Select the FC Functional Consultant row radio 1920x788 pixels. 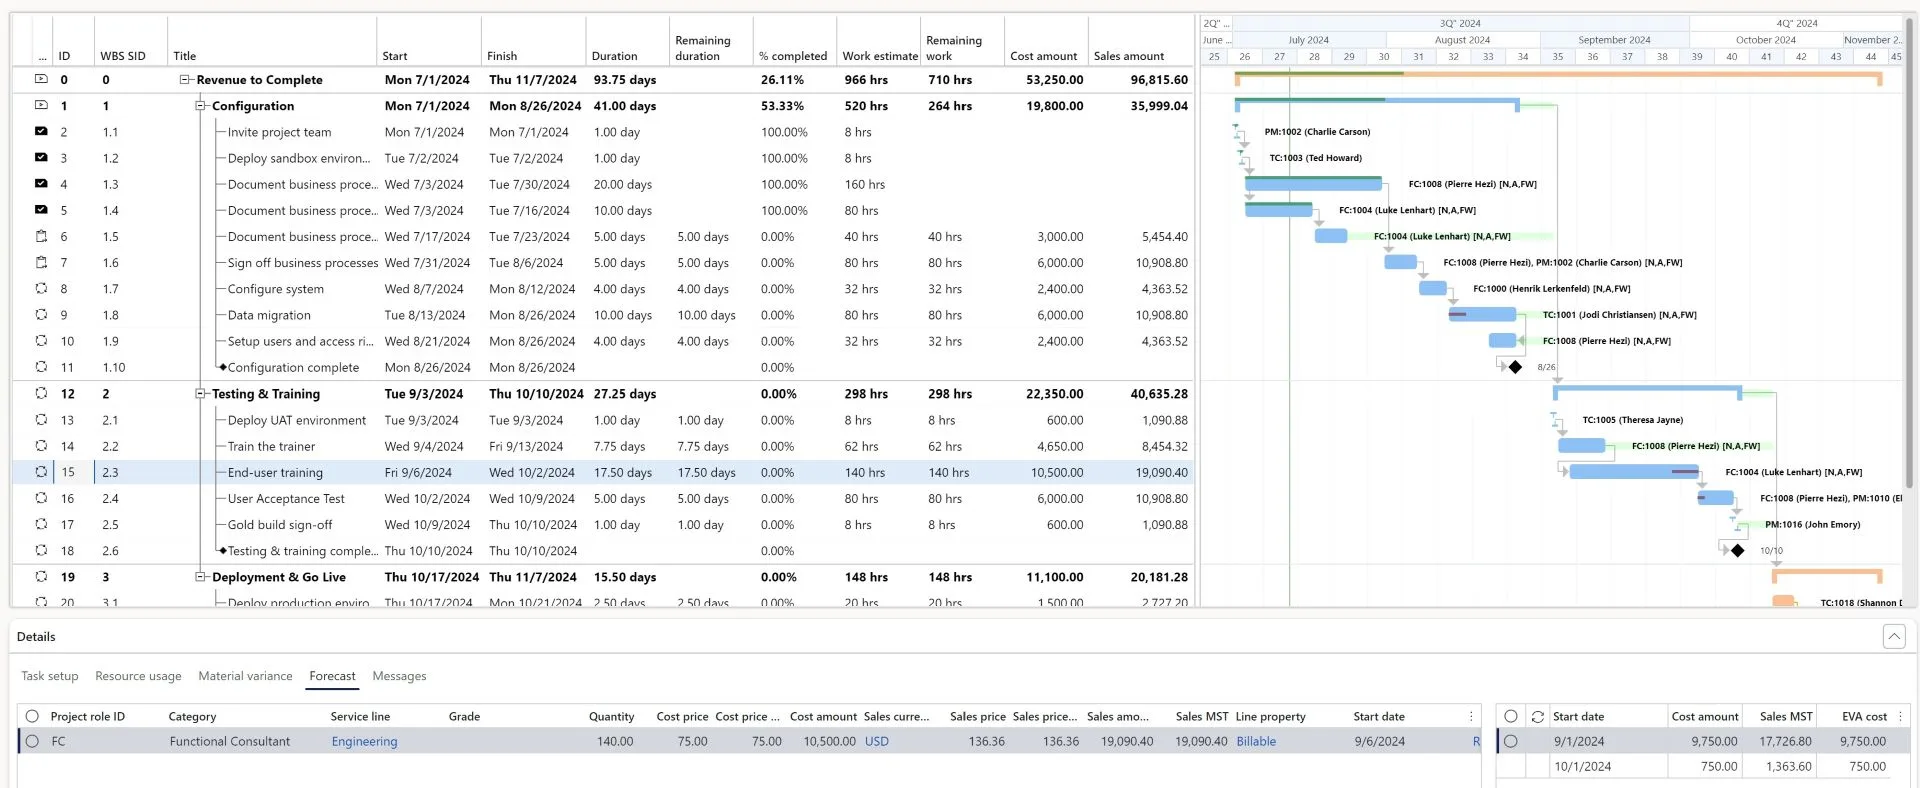tap(32, 741)
